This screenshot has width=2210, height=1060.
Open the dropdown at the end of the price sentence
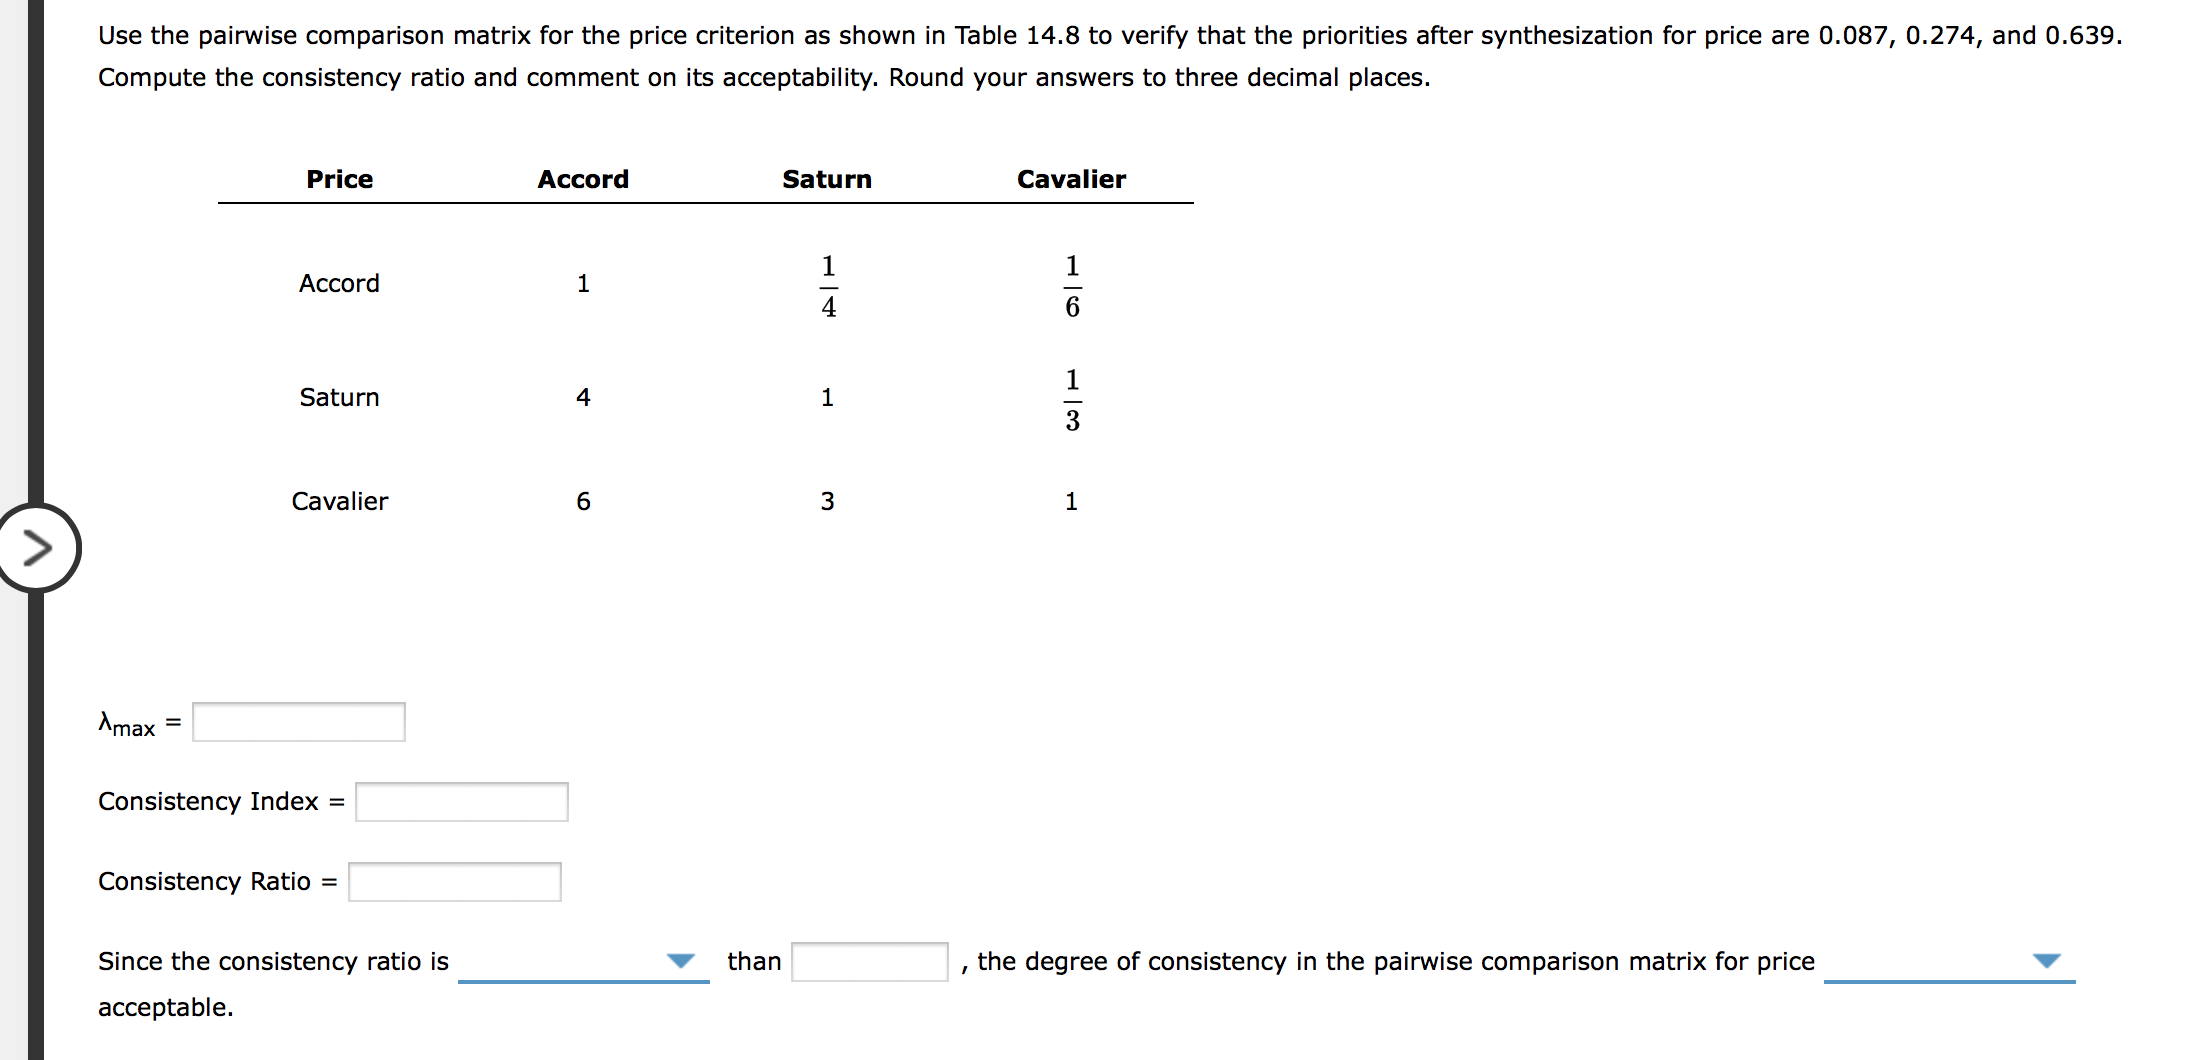2046,960
